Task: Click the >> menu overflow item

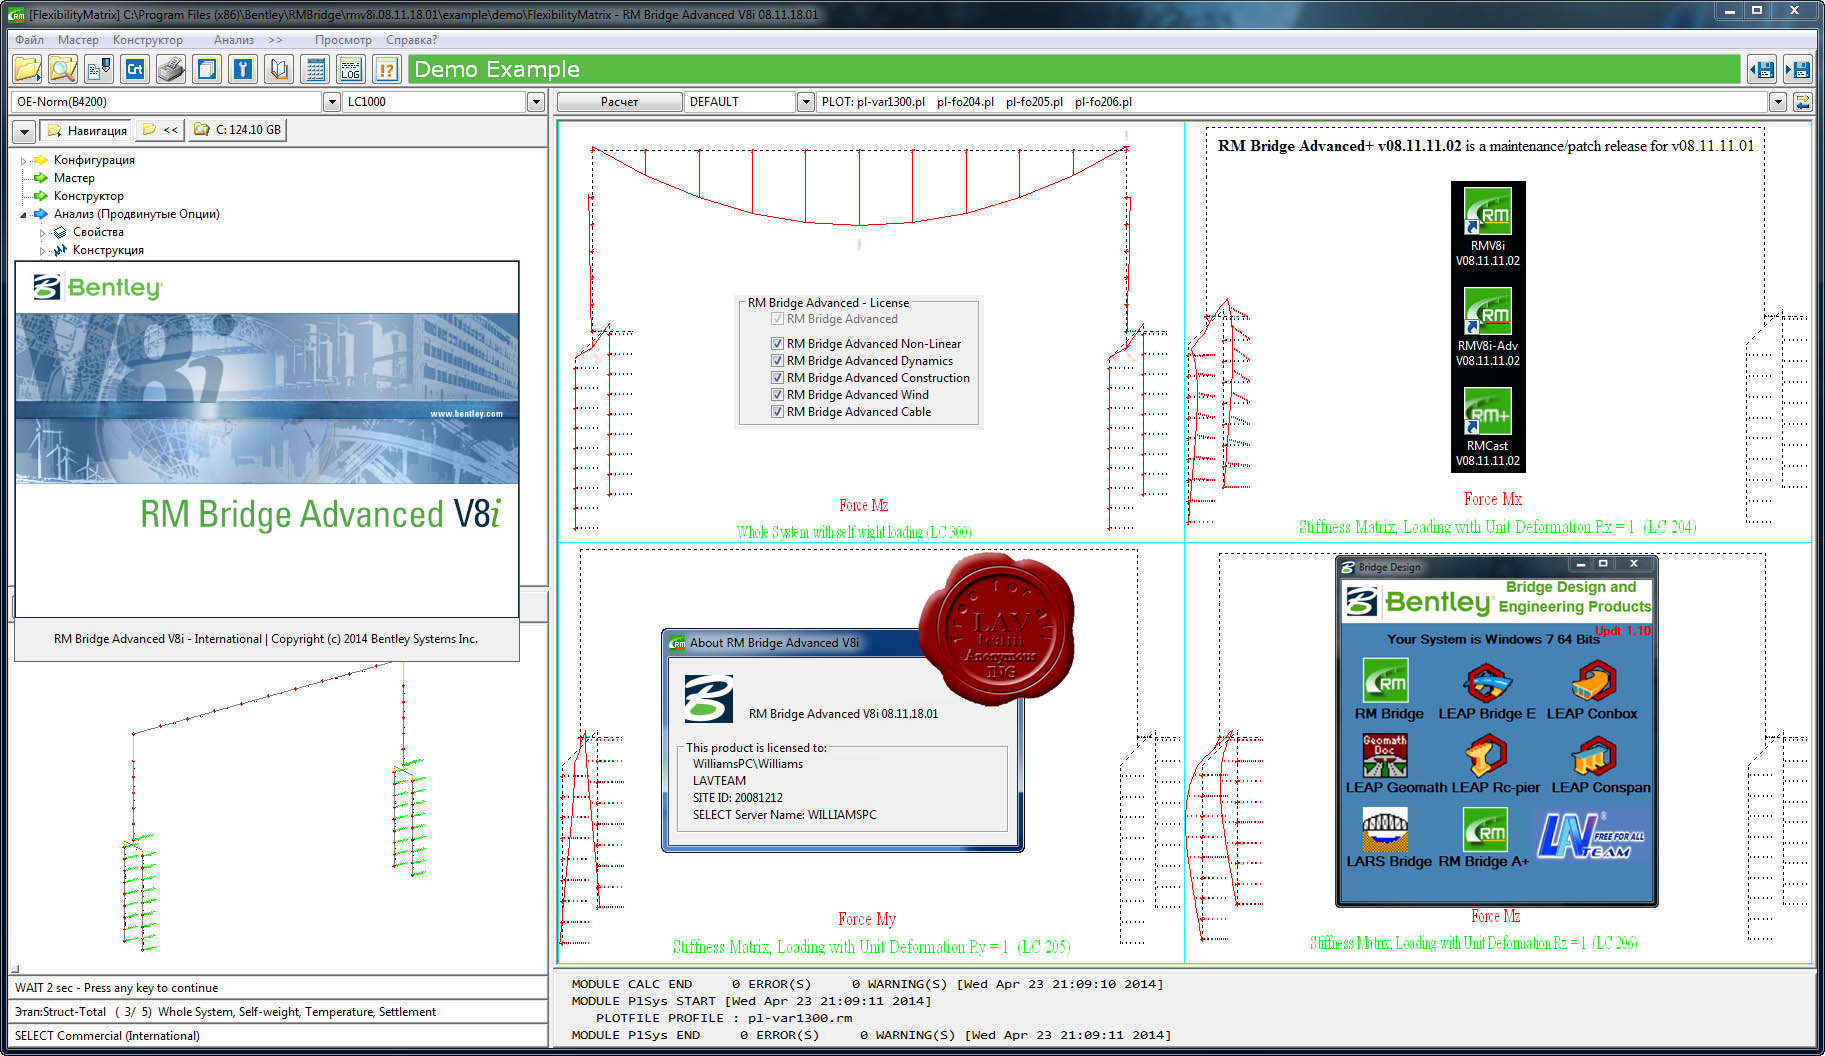Action: pos(275,40)
